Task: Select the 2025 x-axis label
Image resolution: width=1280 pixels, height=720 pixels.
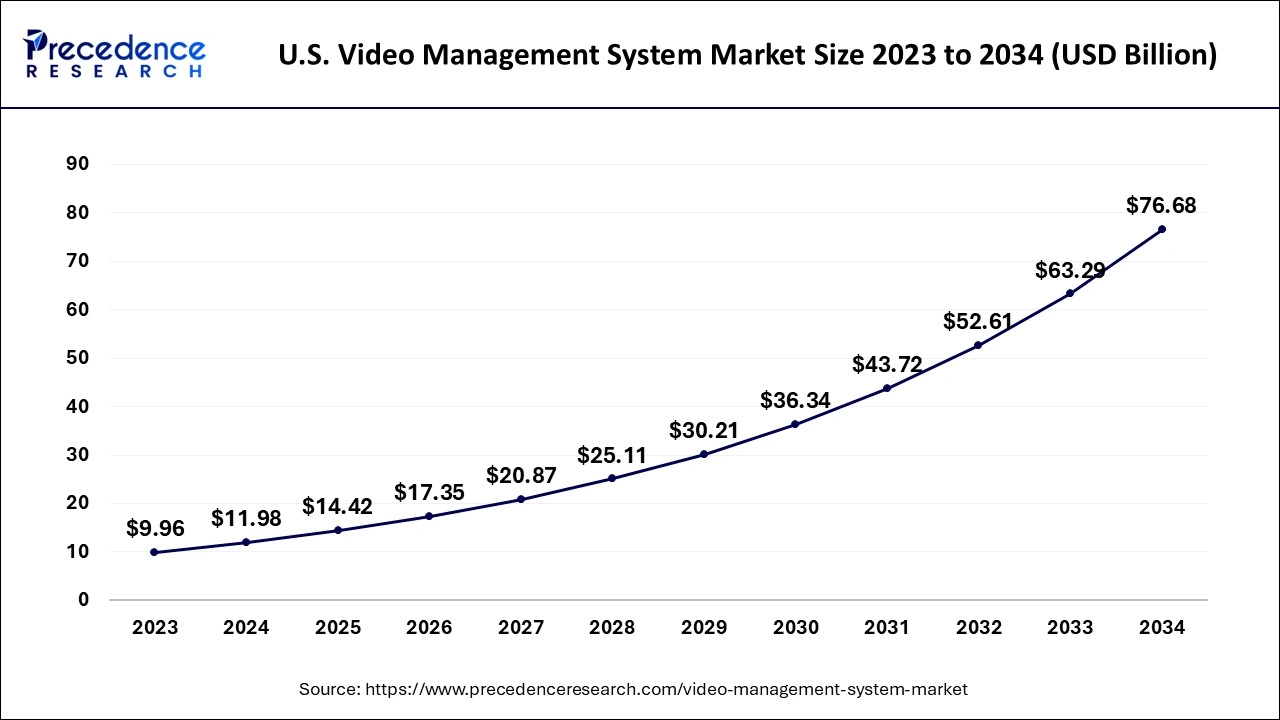Action: pos(338,628)
